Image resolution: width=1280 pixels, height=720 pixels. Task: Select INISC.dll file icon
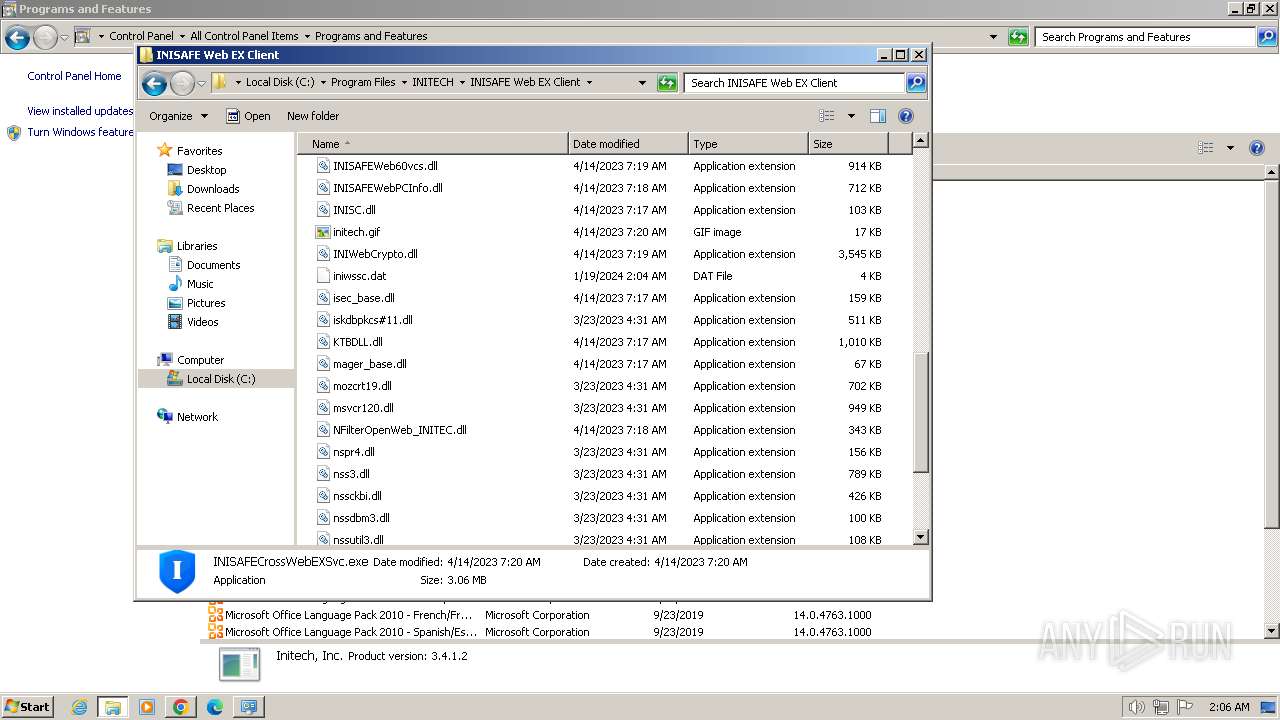pos(323,210)
